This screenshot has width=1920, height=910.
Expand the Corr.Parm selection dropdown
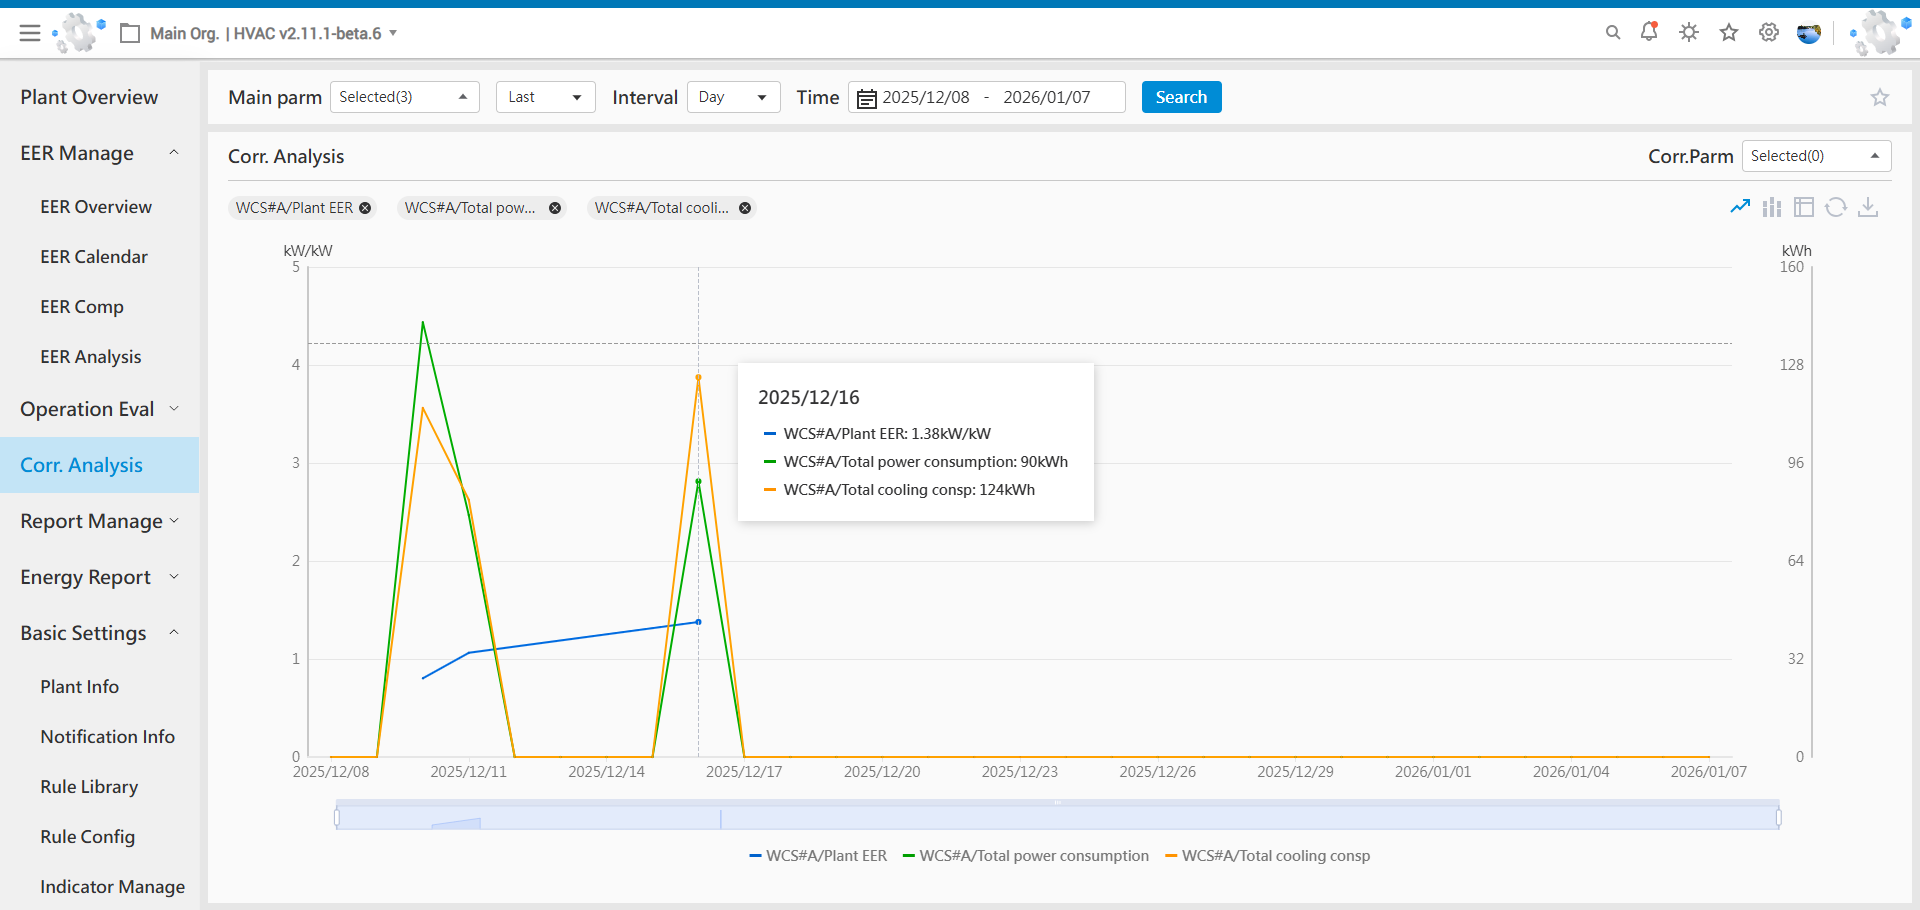click(x=1816, y=156)
